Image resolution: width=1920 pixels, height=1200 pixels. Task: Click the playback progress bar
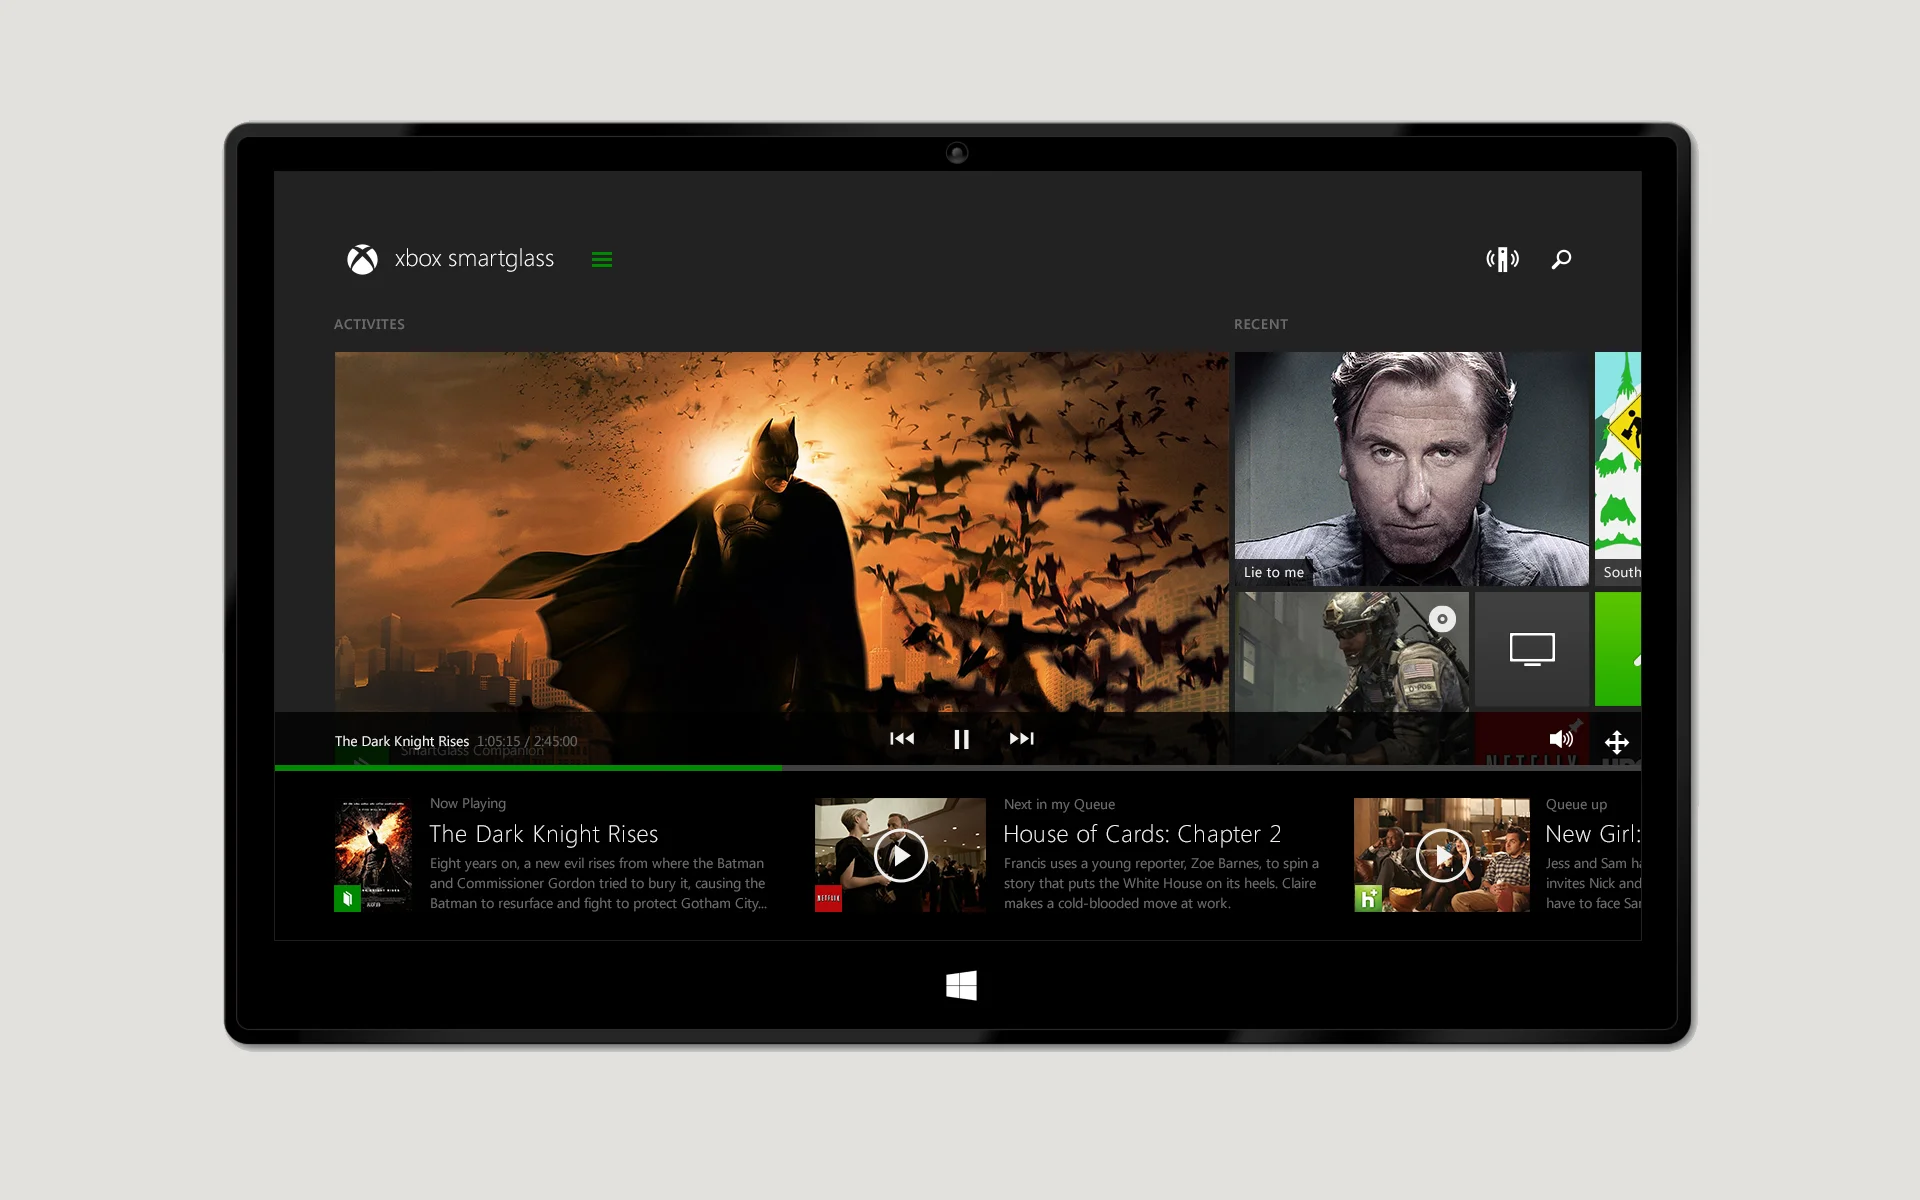pos(957,767)
